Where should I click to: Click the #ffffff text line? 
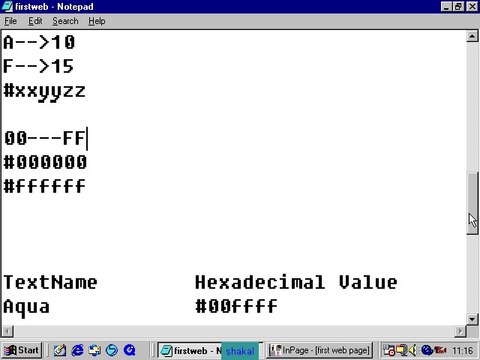(44, 186)
